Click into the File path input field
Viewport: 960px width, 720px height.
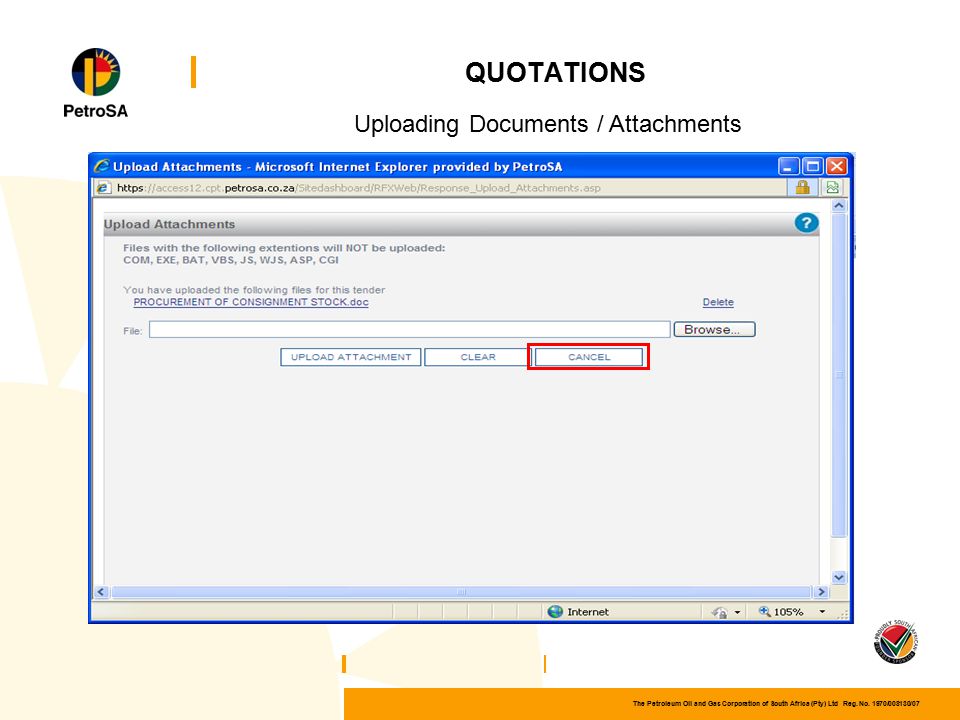coord(410,329)
